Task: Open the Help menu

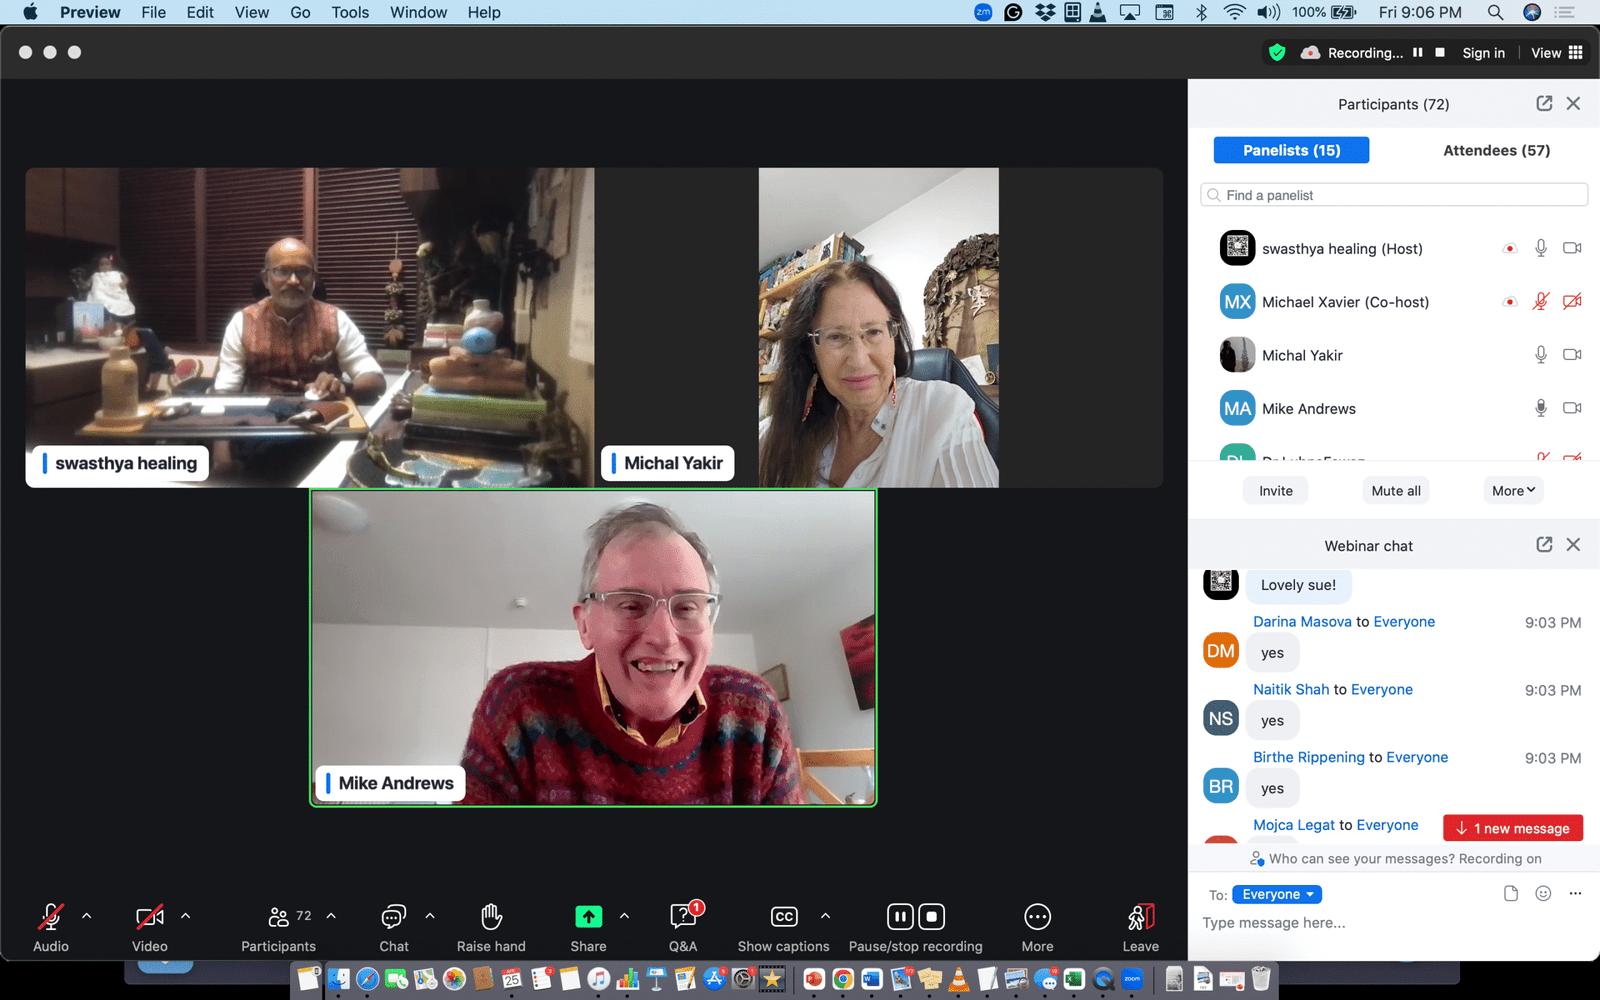Action: (x=484, y=12)
